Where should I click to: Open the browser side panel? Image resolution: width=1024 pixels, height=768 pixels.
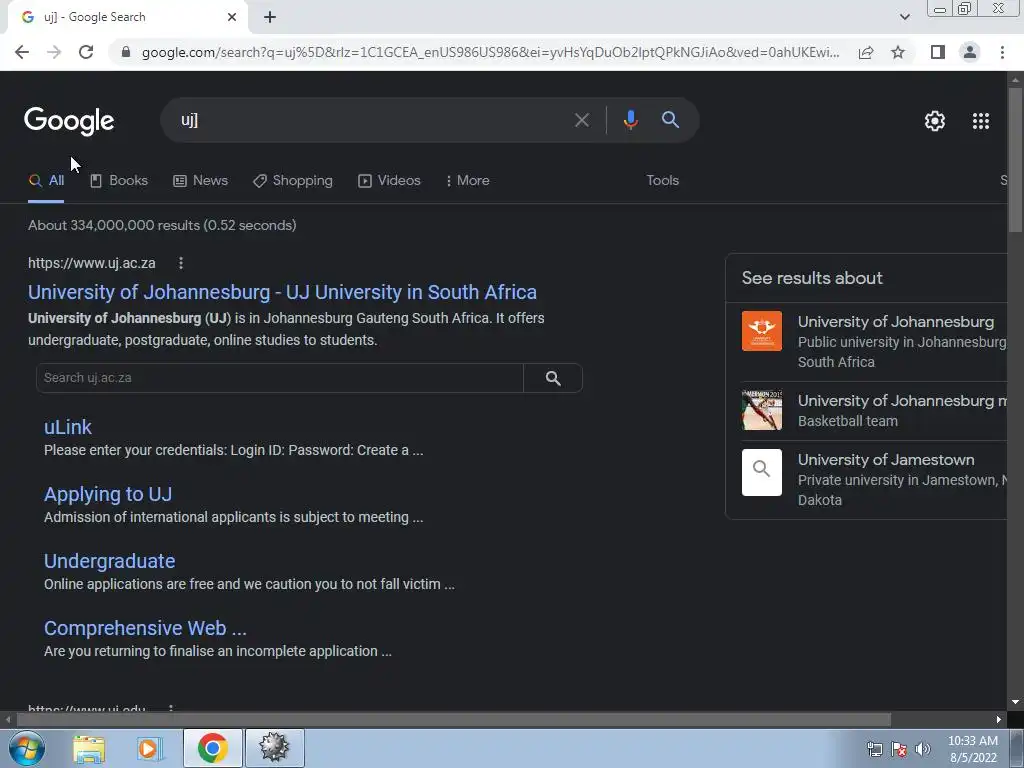point(938,52)
